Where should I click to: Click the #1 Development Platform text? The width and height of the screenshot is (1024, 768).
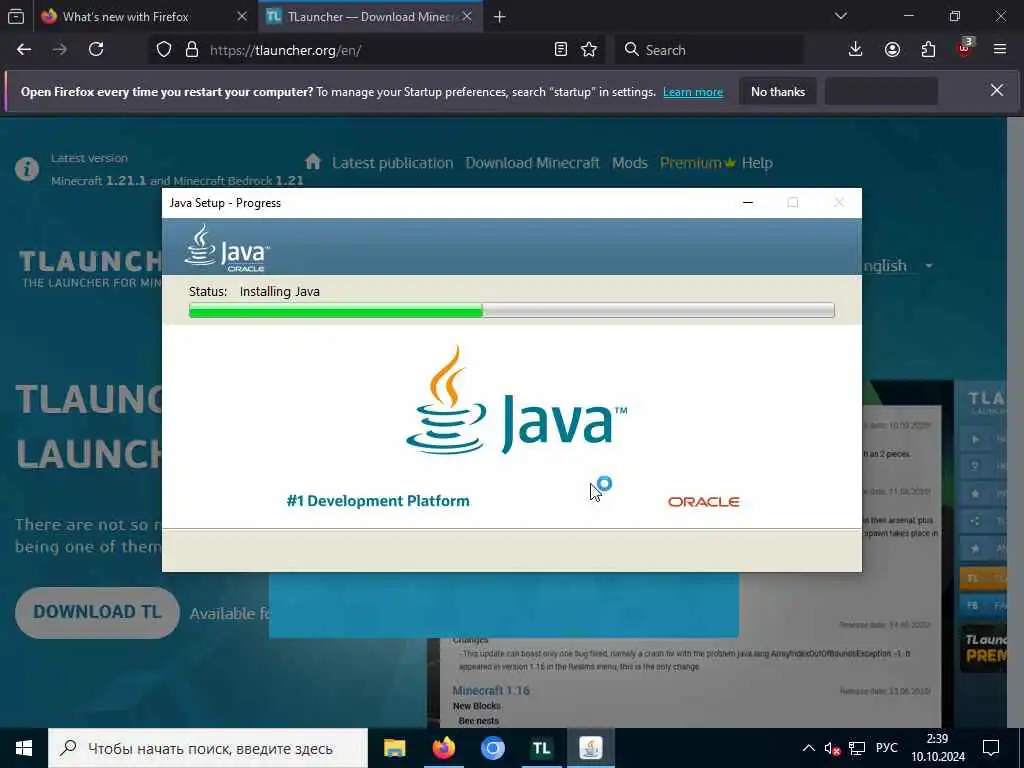point(378,501)
